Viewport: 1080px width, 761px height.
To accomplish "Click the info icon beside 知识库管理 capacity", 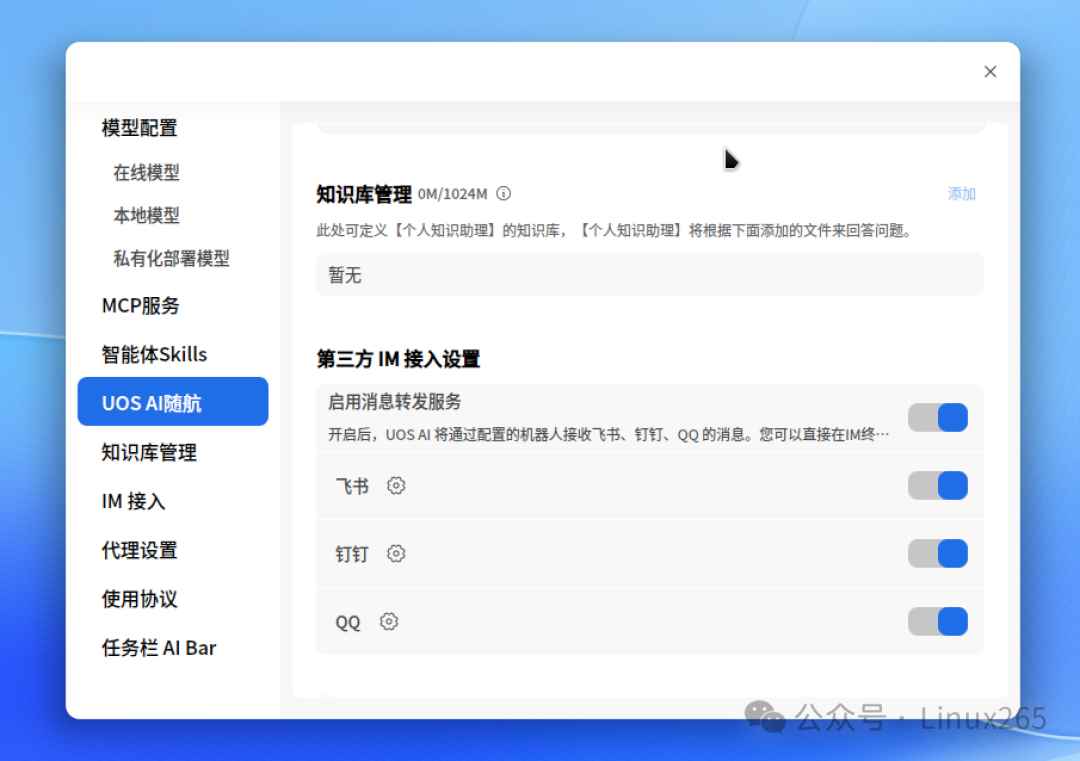I will pos(505,194).
